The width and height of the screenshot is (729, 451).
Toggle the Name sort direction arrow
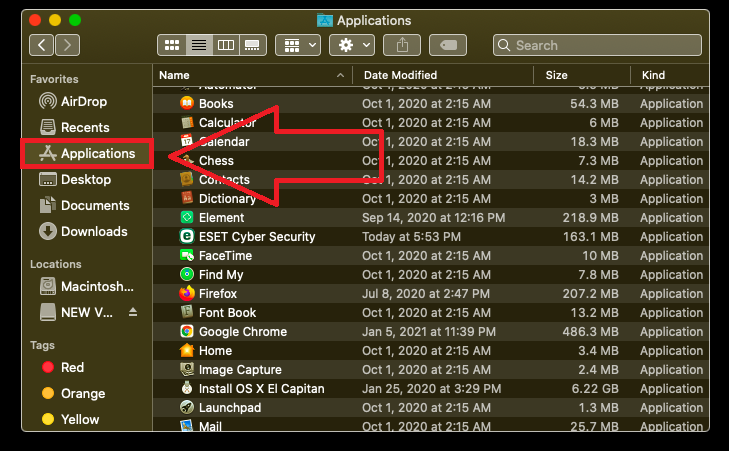tap(340, 75)
